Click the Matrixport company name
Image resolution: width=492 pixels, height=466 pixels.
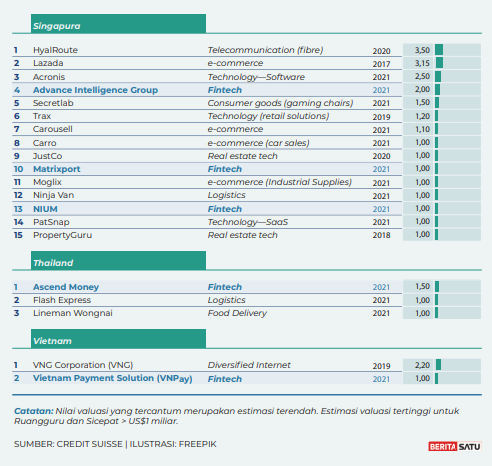57,169
